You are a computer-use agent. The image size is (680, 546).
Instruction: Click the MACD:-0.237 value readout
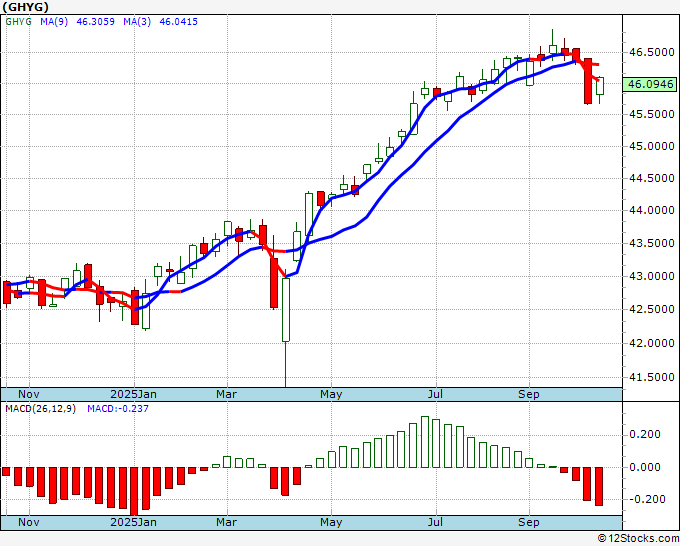click(118, 409)
